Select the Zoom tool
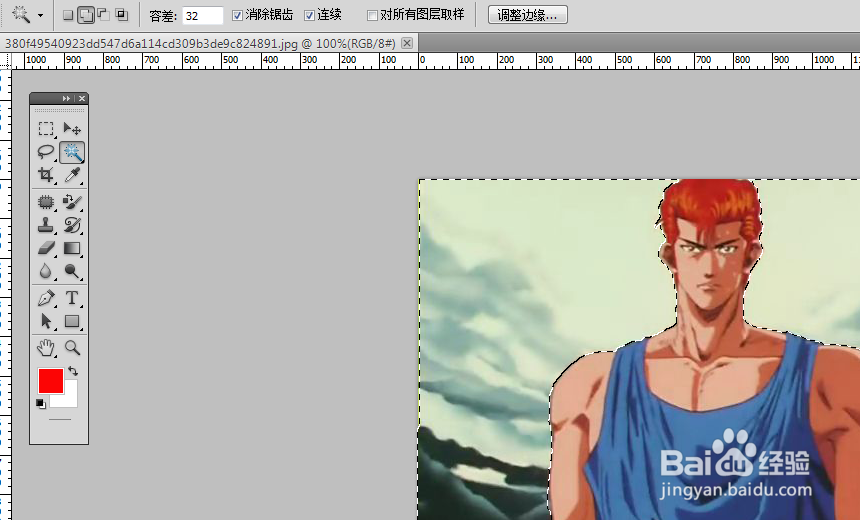The image size is (860, 520). pos(72,348)
